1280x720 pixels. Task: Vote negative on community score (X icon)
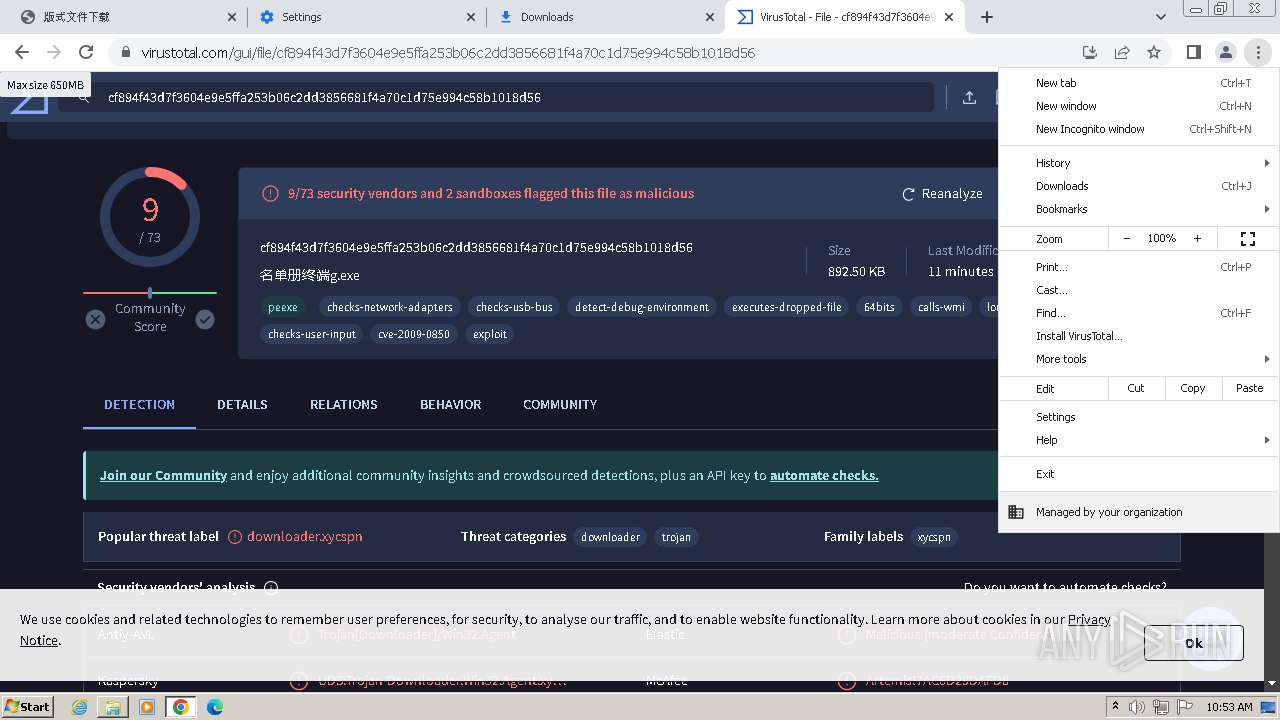coord(95,319)
